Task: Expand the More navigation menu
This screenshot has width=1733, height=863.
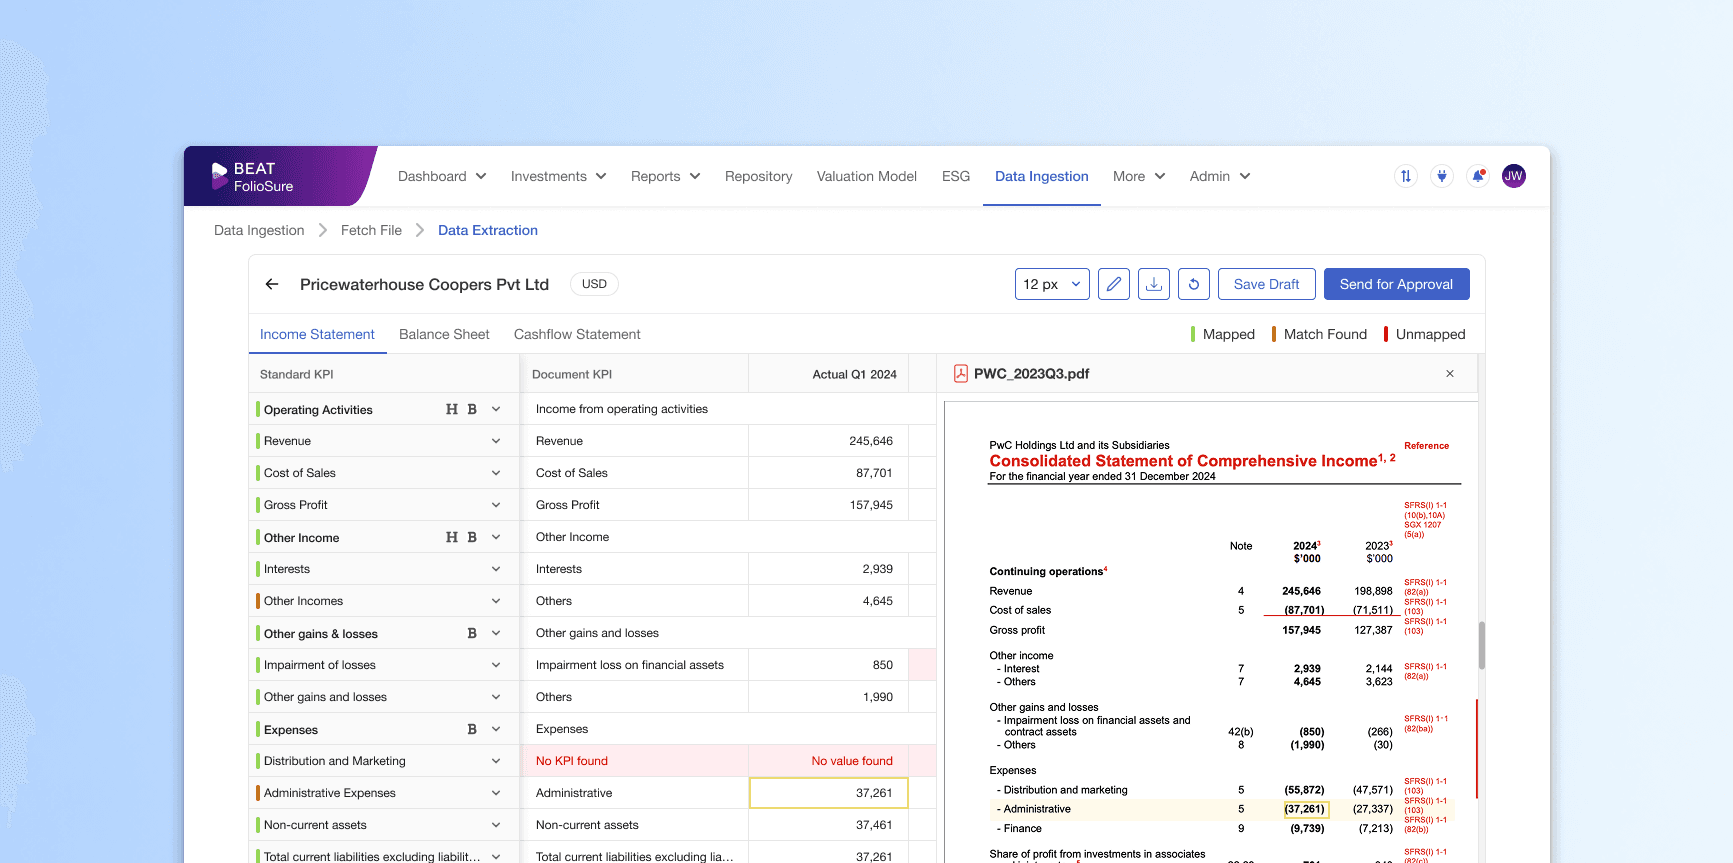Action: [x=1139, y=176]
